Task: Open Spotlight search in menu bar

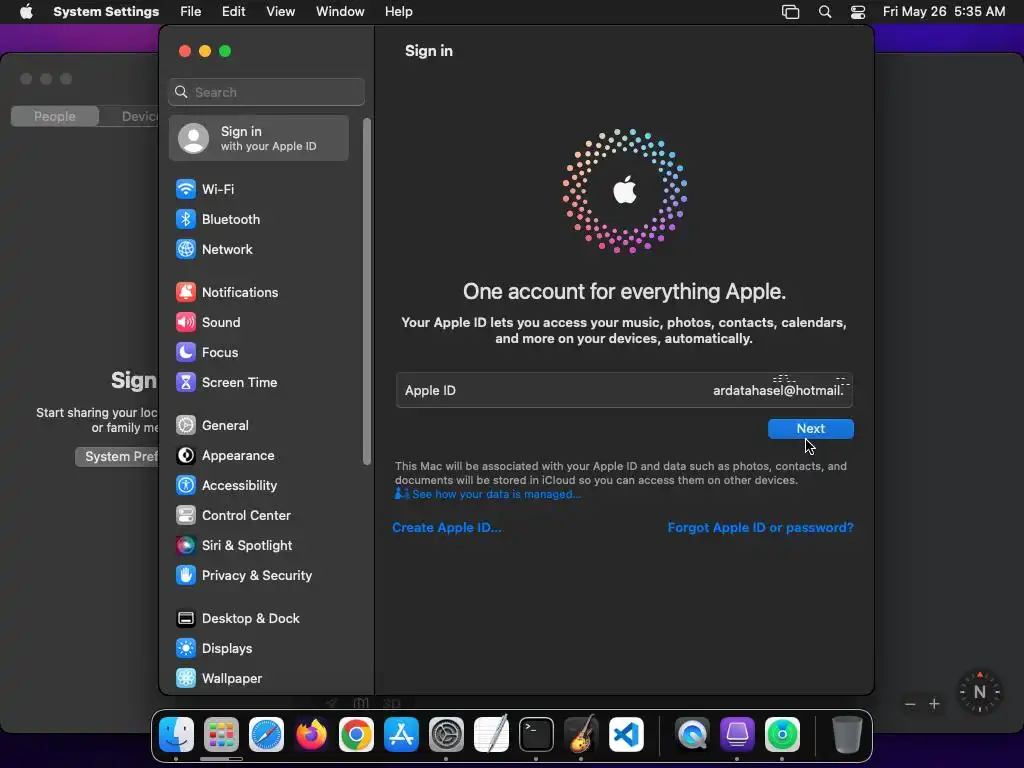Action: click(825, 12)
